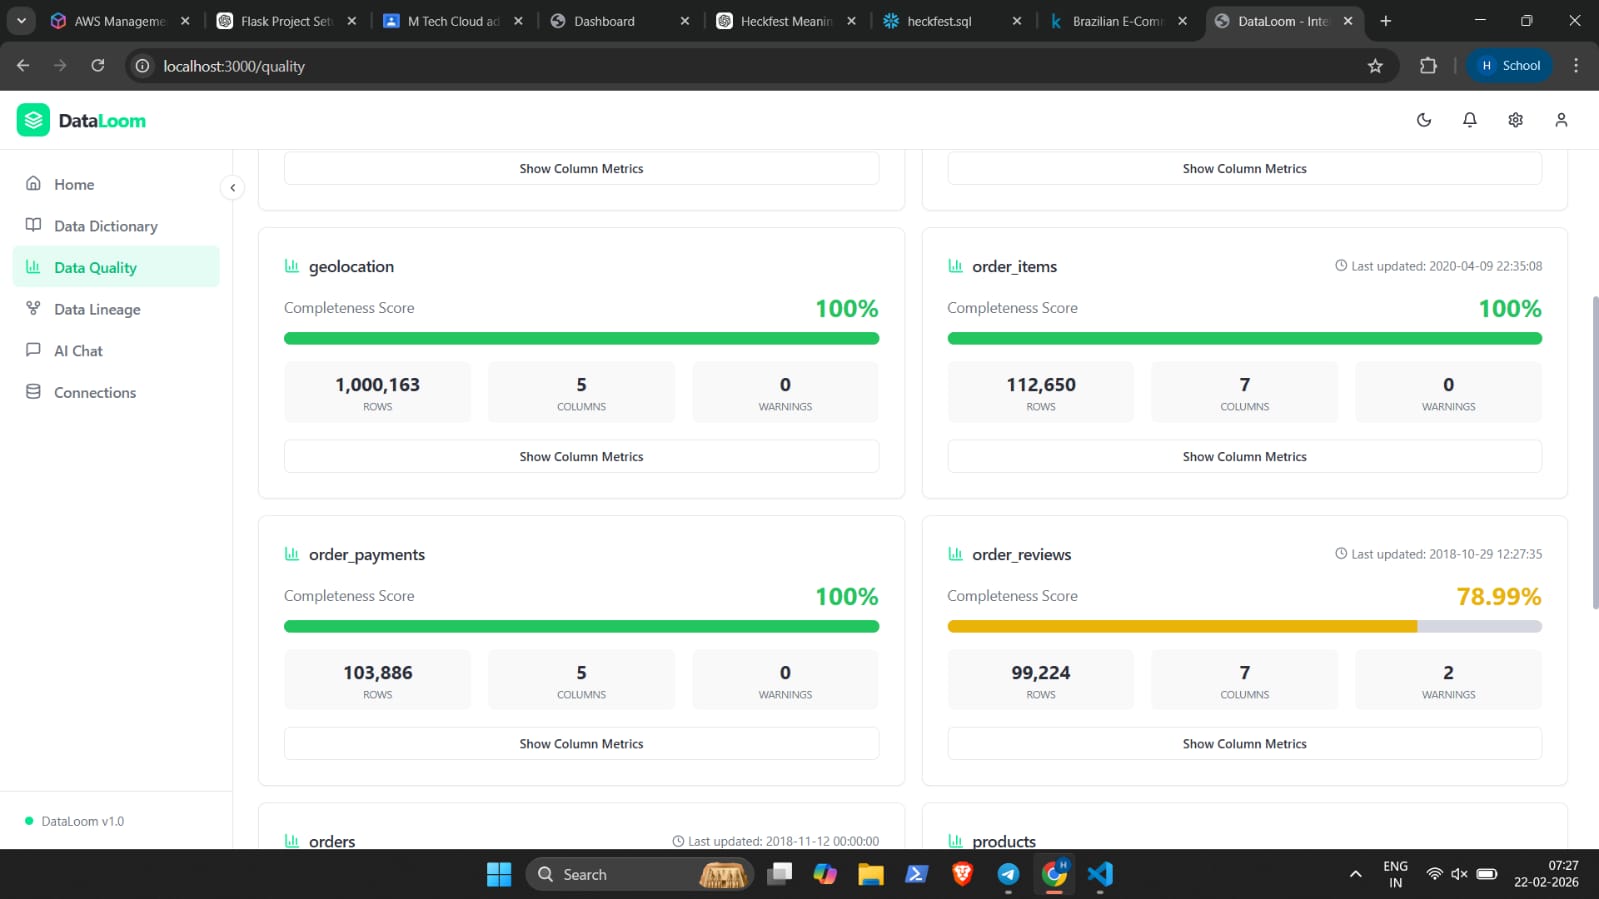
Task: Click the DataLoom logo icon
Action: click(33, 120)
